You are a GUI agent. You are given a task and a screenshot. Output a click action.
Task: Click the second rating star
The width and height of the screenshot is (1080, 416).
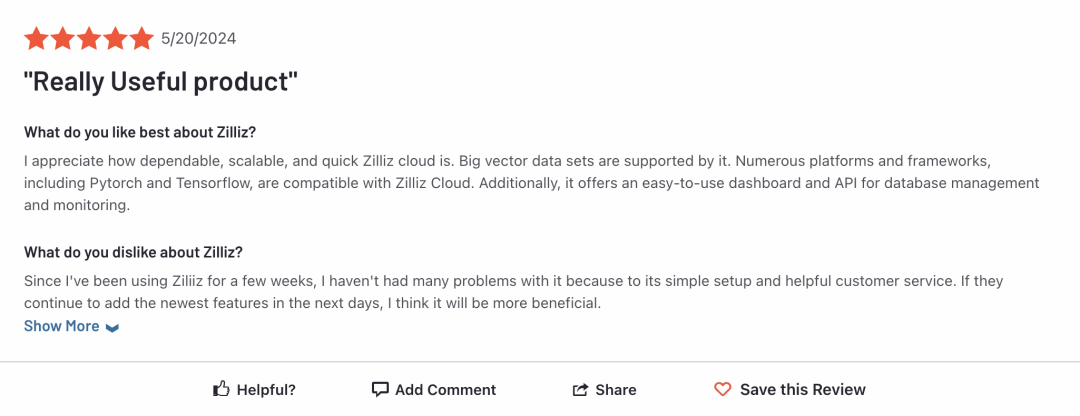pyautogui.click(x=63, y=39)
